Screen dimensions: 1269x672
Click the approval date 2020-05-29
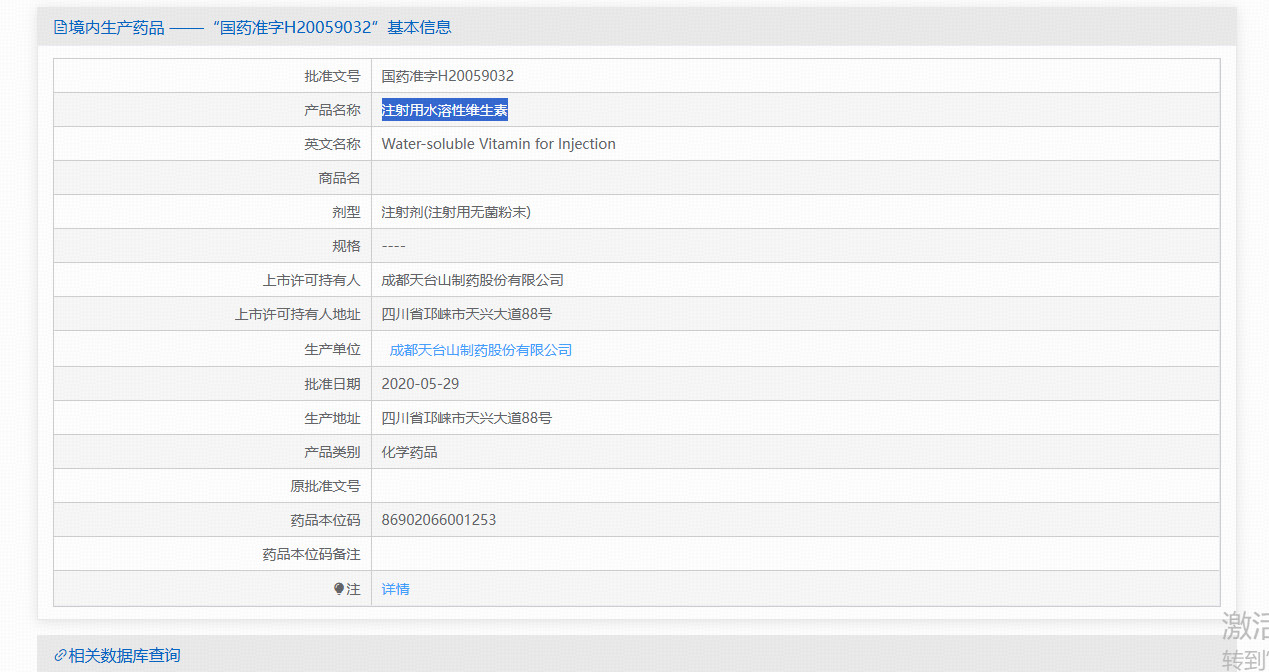click(420, 384)
